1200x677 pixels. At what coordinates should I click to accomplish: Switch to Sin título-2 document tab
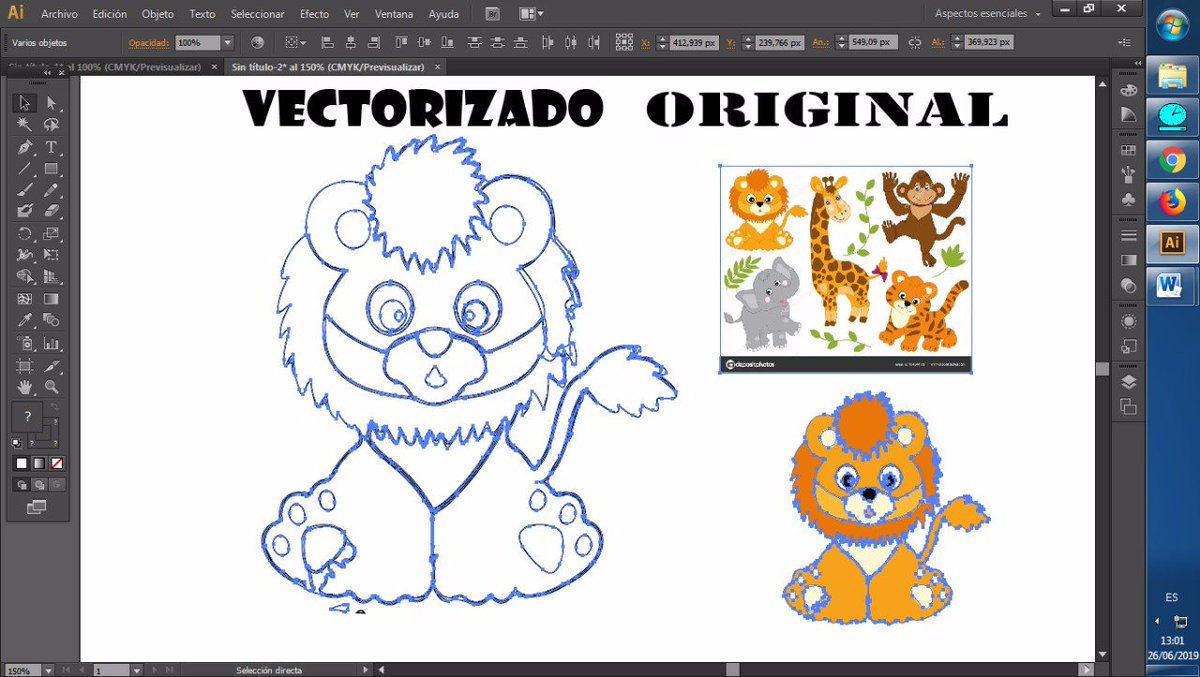(x=328, y=67)
